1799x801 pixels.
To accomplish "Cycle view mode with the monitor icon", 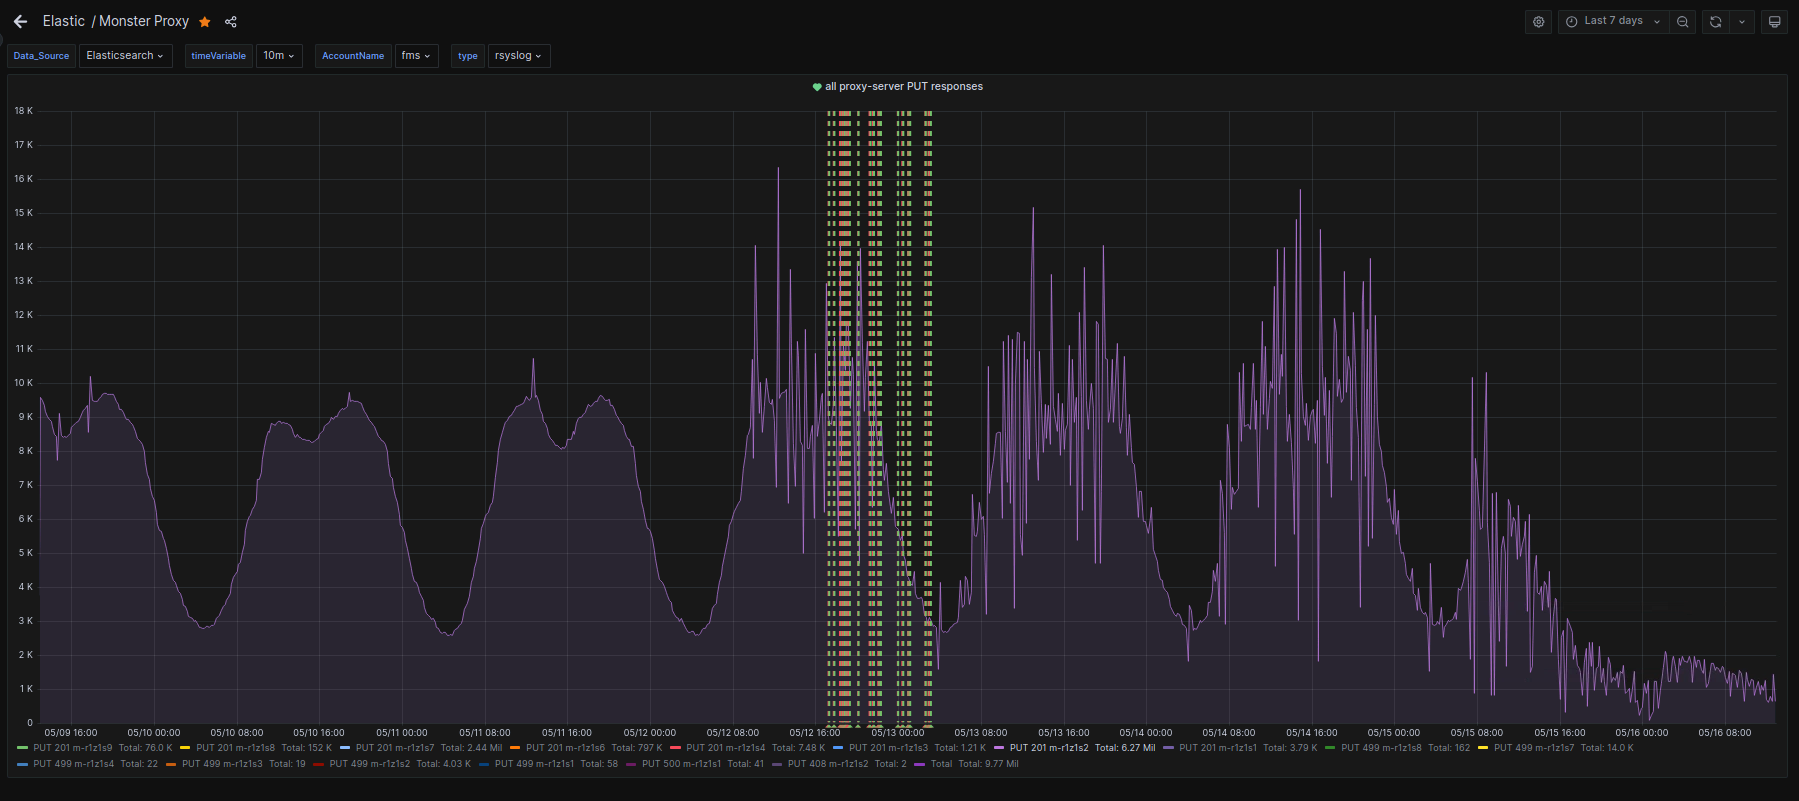I will 1774,21.
